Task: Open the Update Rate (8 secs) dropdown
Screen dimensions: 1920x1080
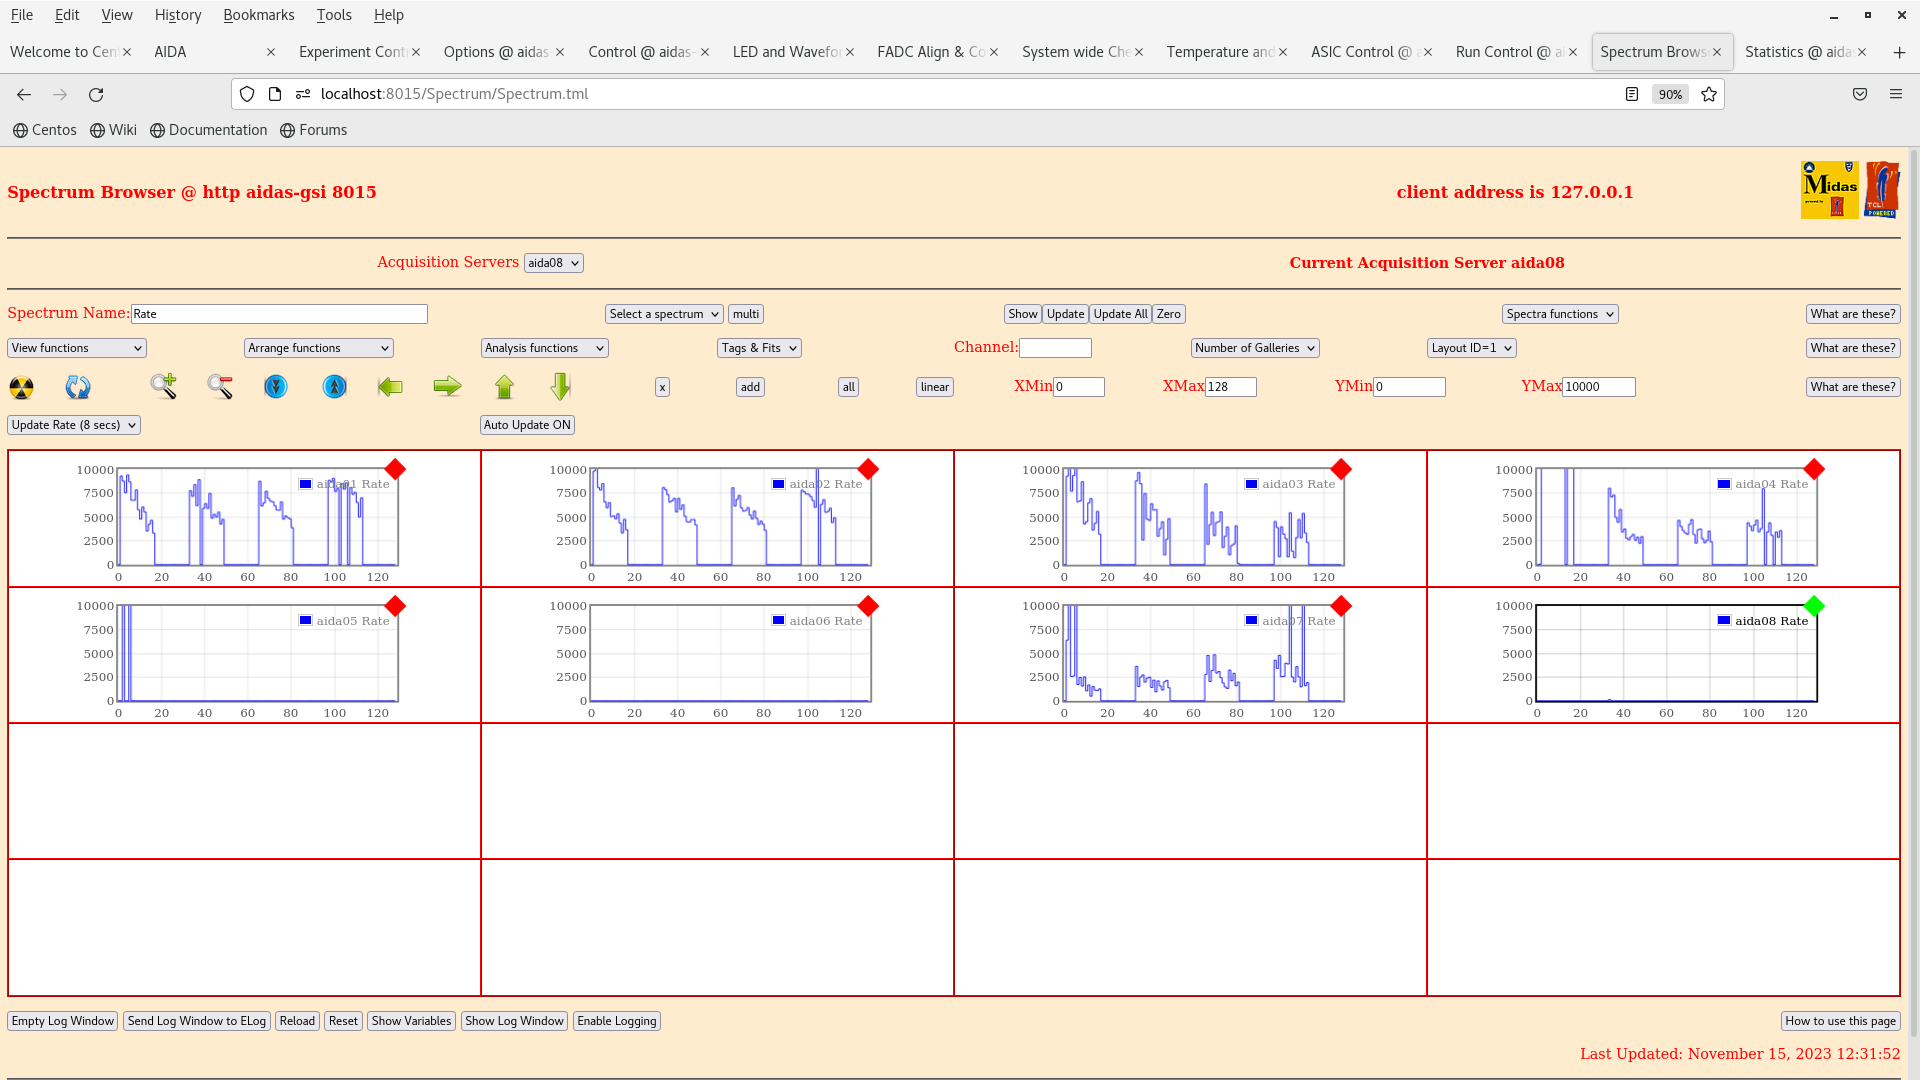Action: point(74,425)
